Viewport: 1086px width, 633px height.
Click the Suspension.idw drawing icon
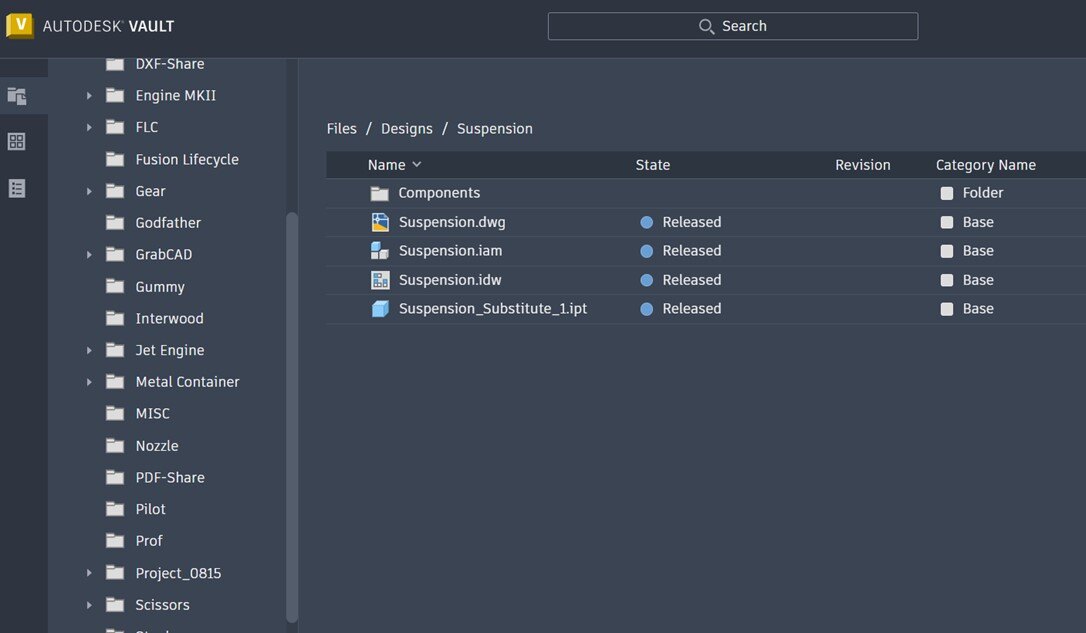pos(380,279)
